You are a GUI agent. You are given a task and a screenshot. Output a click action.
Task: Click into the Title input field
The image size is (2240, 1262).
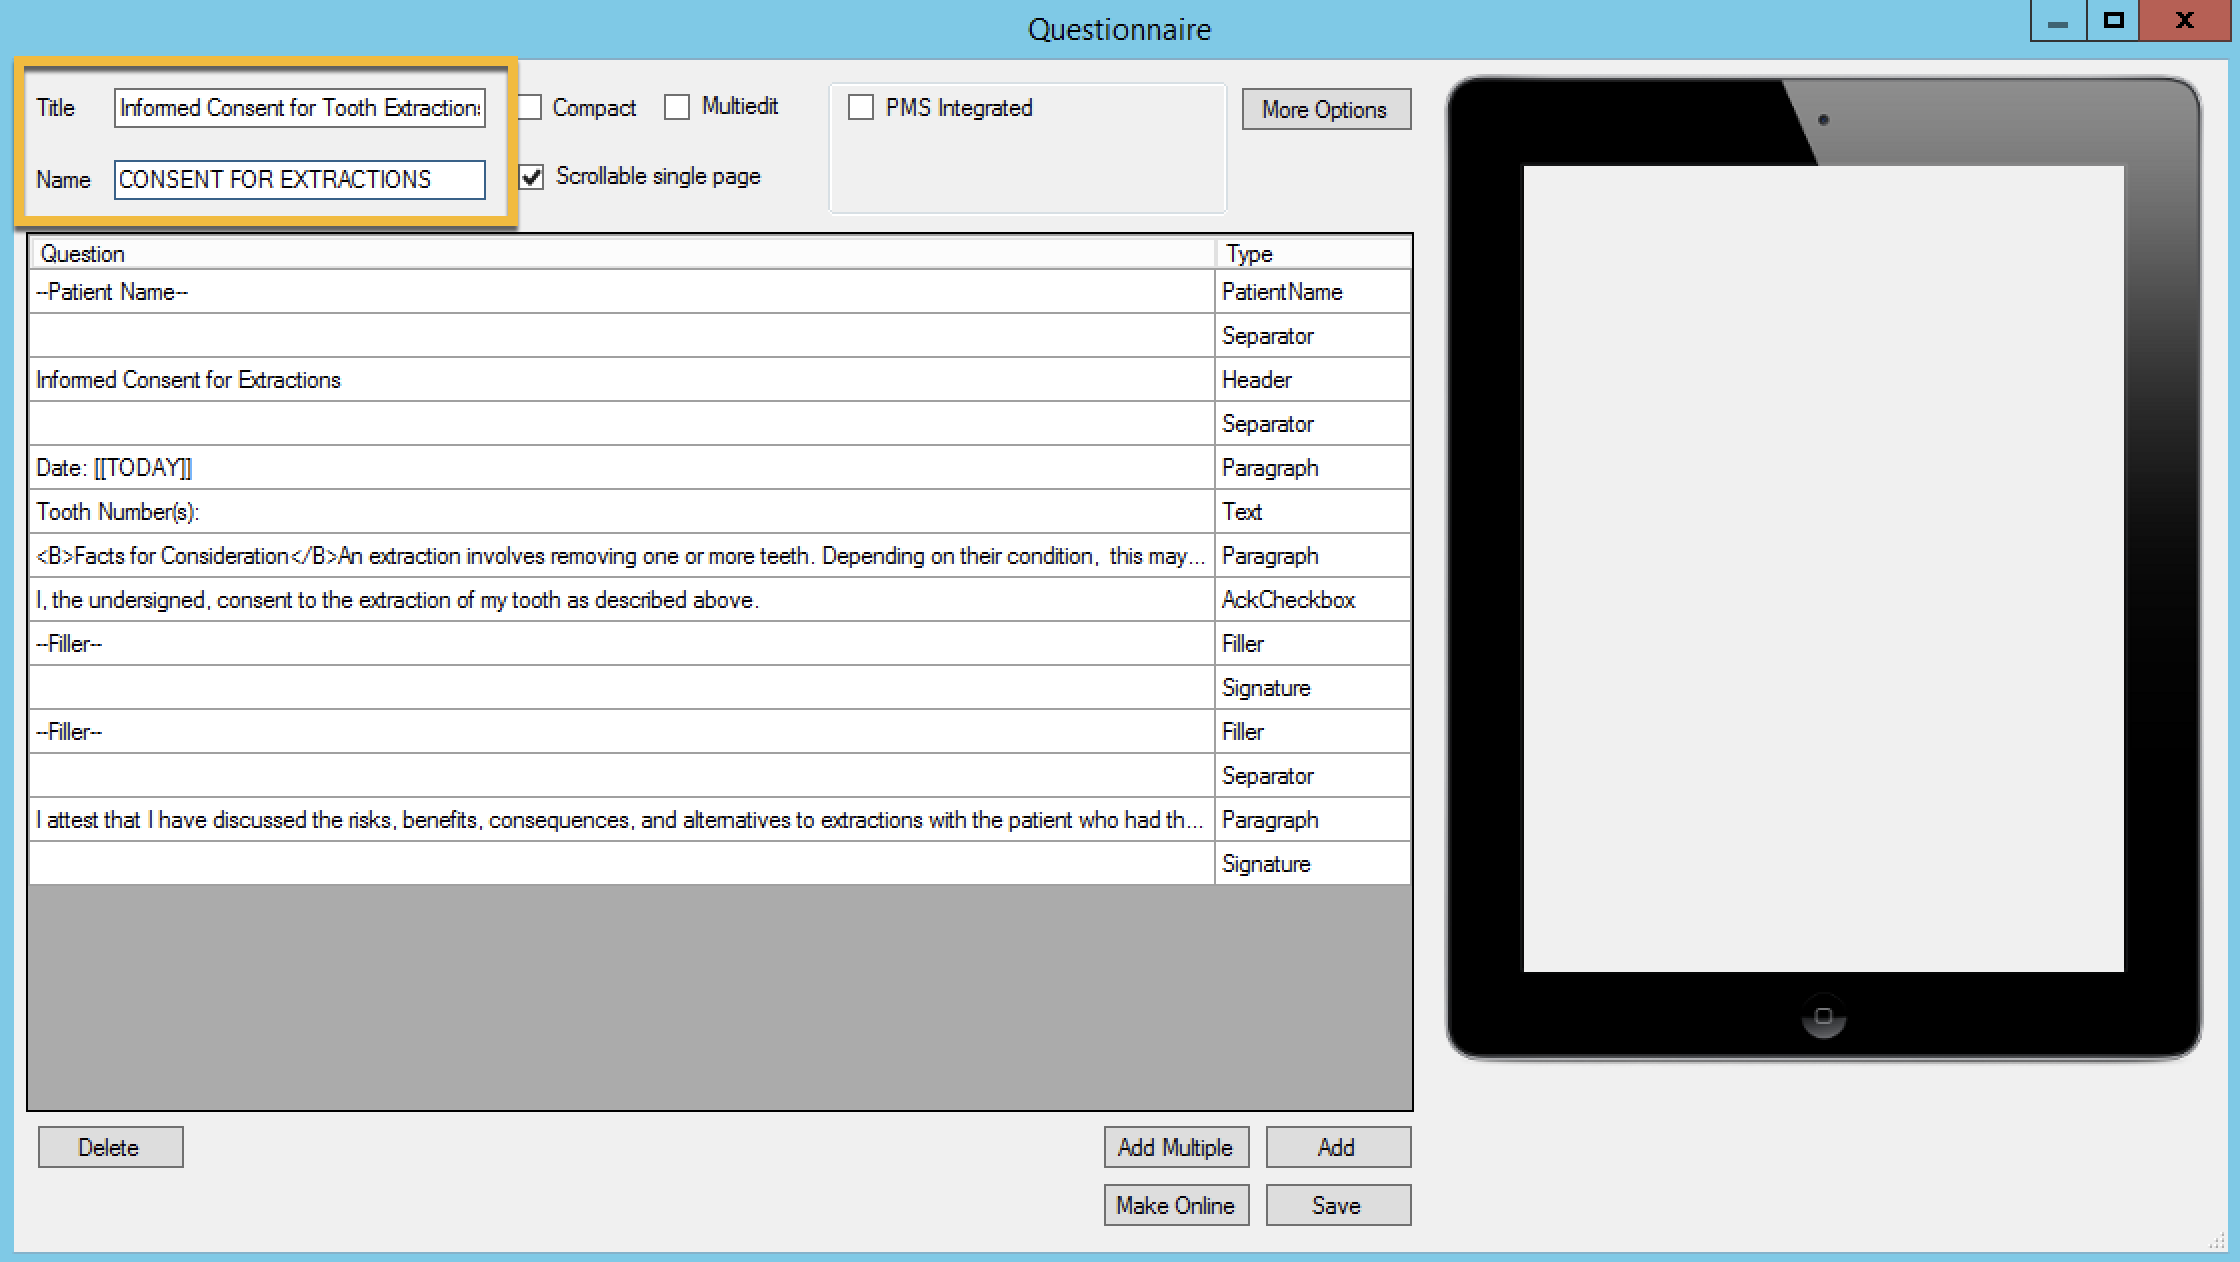coord(299,108)
